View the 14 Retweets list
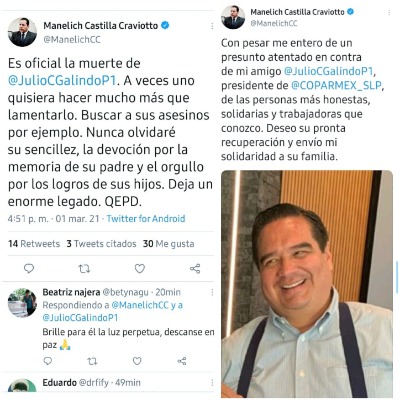Image resolution: width=400 pixels, height=400 pixels. click(x=34, y=244)
